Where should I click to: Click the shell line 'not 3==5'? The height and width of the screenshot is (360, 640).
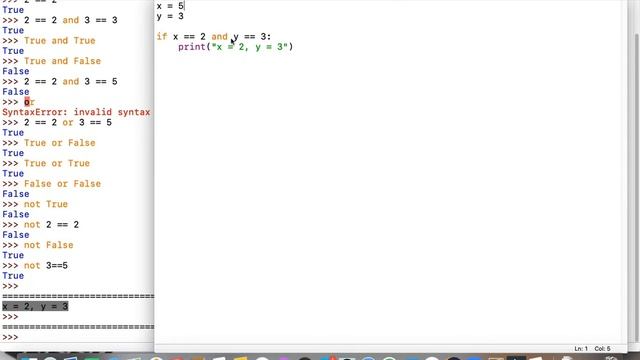point(46,265)
